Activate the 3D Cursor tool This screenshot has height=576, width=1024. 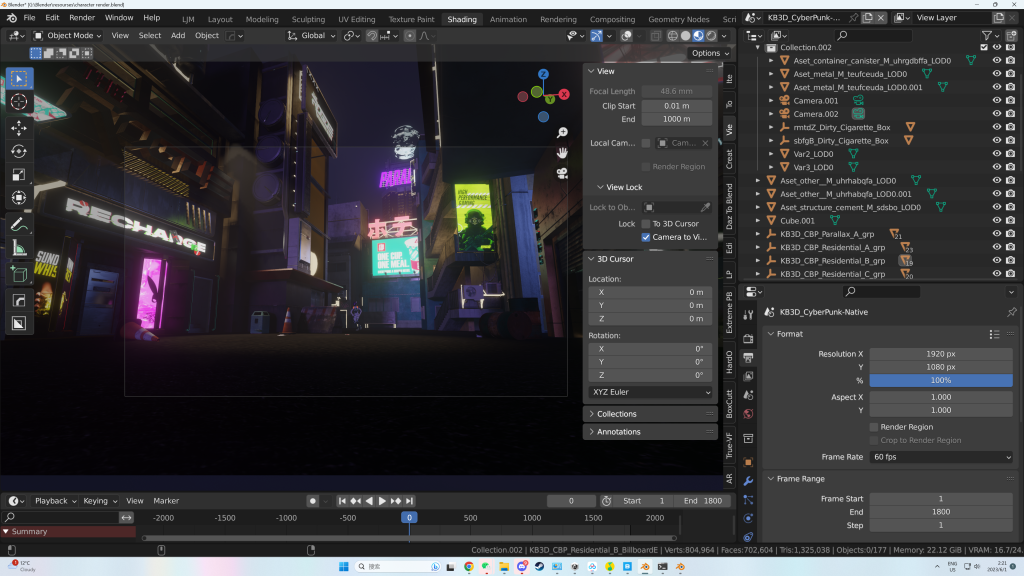pos(19,102)
